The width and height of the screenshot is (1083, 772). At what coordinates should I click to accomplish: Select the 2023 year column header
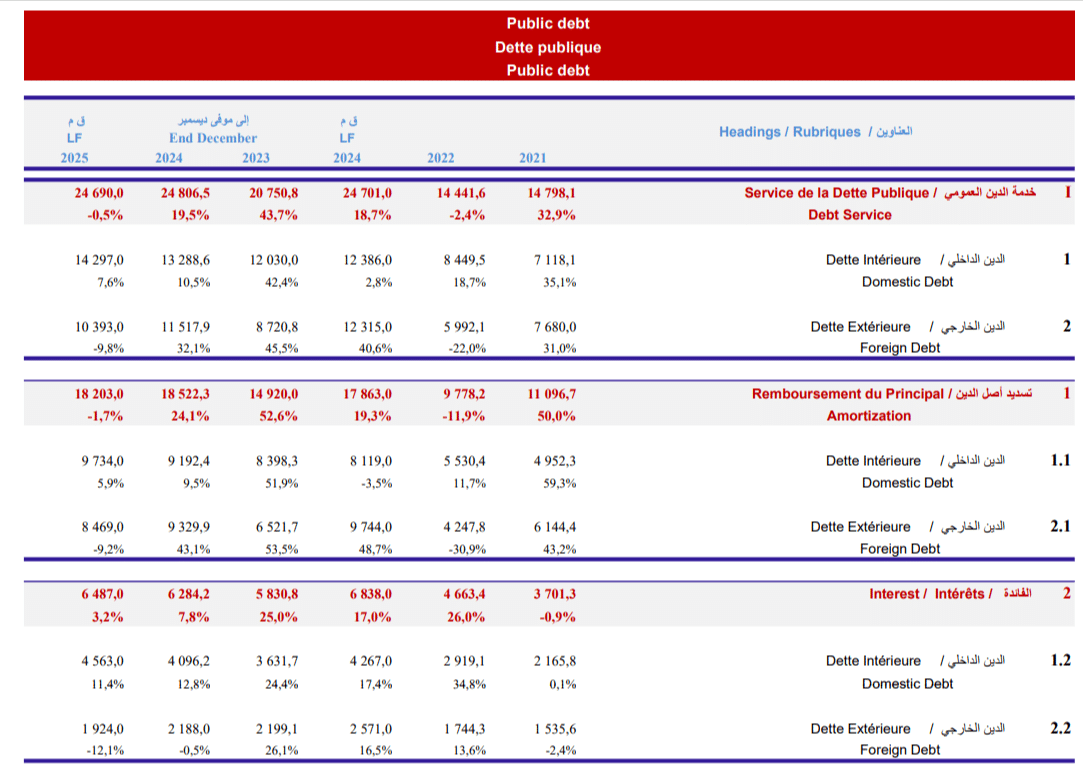pyautogui.click(x=255, y=158)
